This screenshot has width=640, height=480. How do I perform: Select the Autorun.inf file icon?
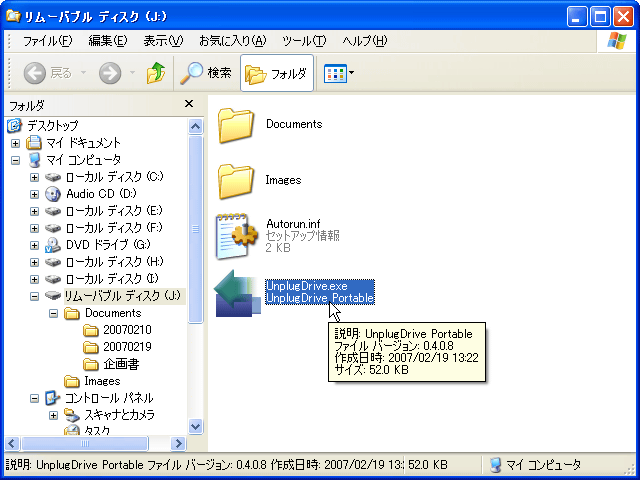(x=237, y=236)
